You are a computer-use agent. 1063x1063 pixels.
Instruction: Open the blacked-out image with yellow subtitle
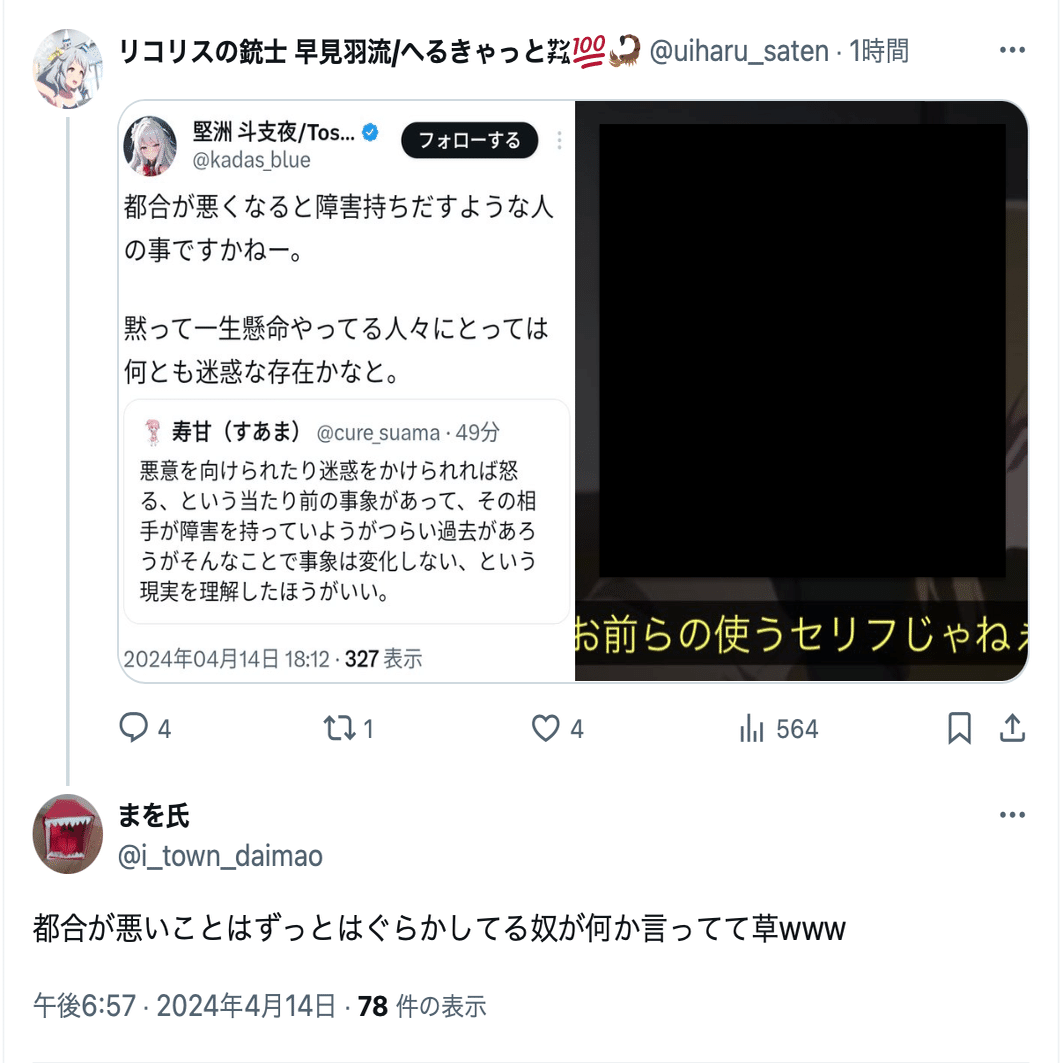[x=801, y=391]
